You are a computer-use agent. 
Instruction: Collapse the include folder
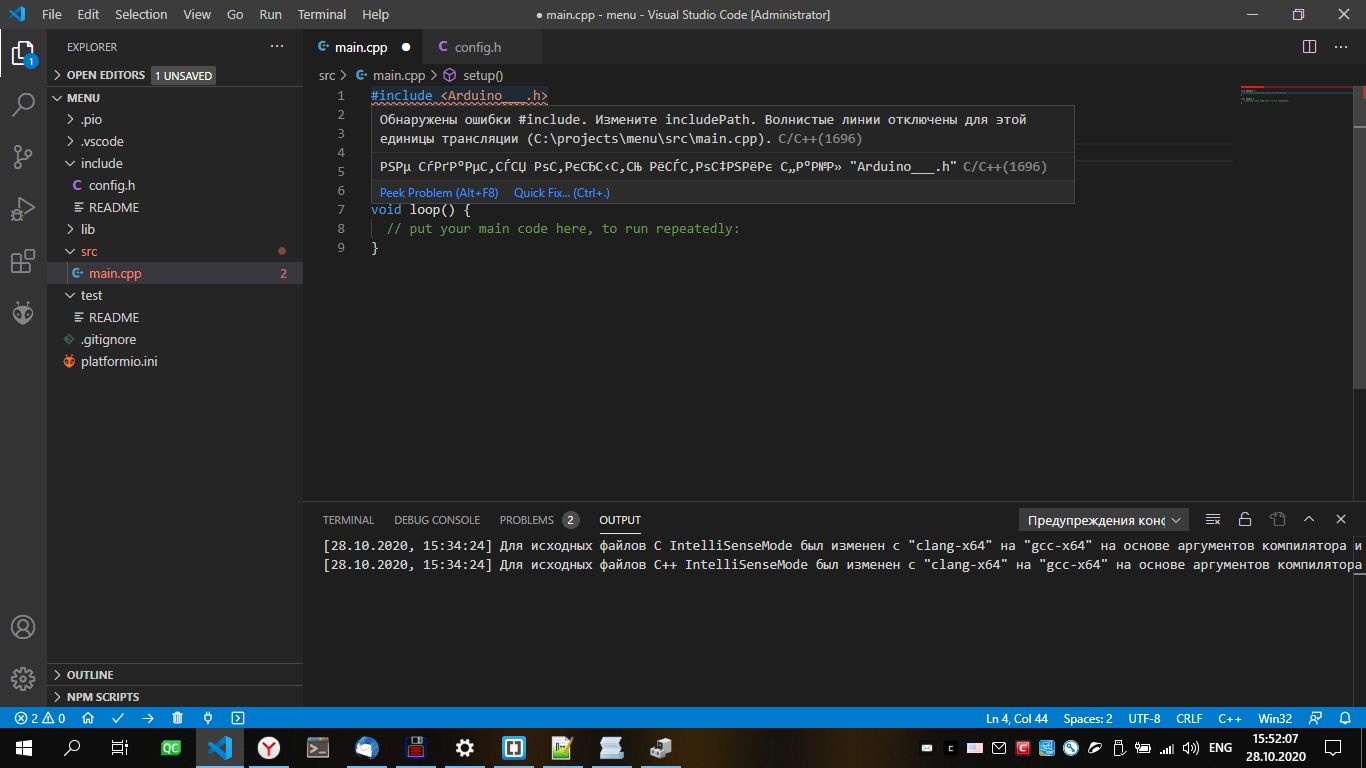[175, 163]
